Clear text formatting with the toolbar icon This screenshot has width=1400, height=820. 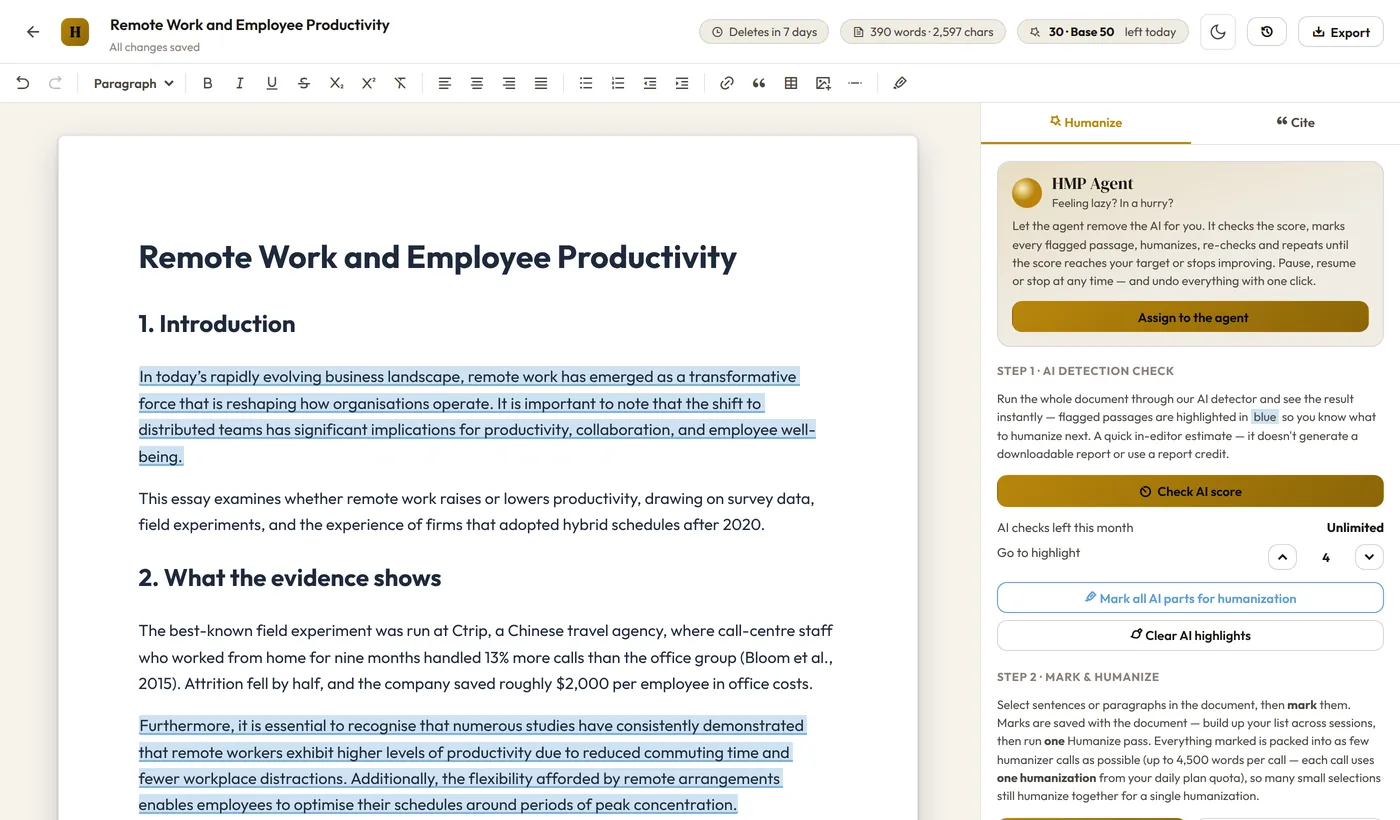400,84
